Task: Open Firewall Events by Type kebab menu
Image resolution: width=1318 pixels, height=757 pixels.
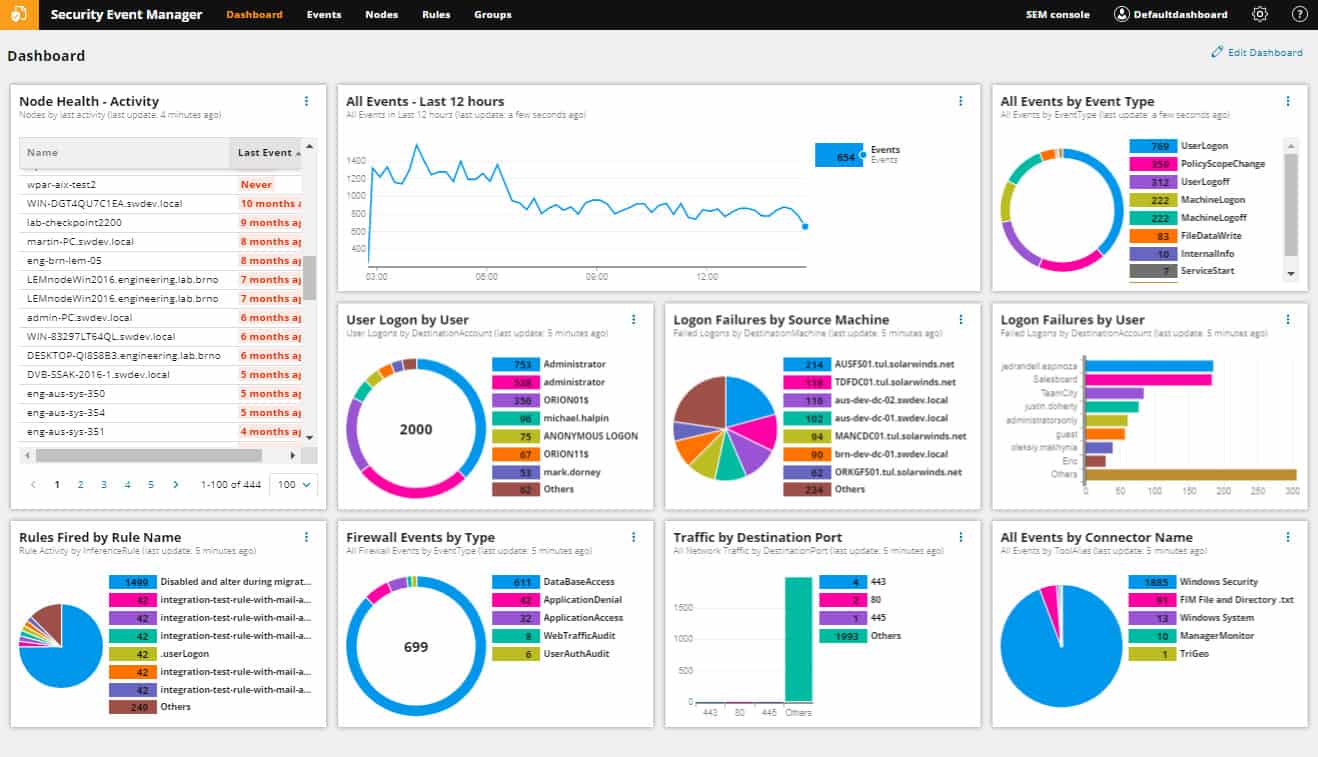Action: click(x=633, y=537)
